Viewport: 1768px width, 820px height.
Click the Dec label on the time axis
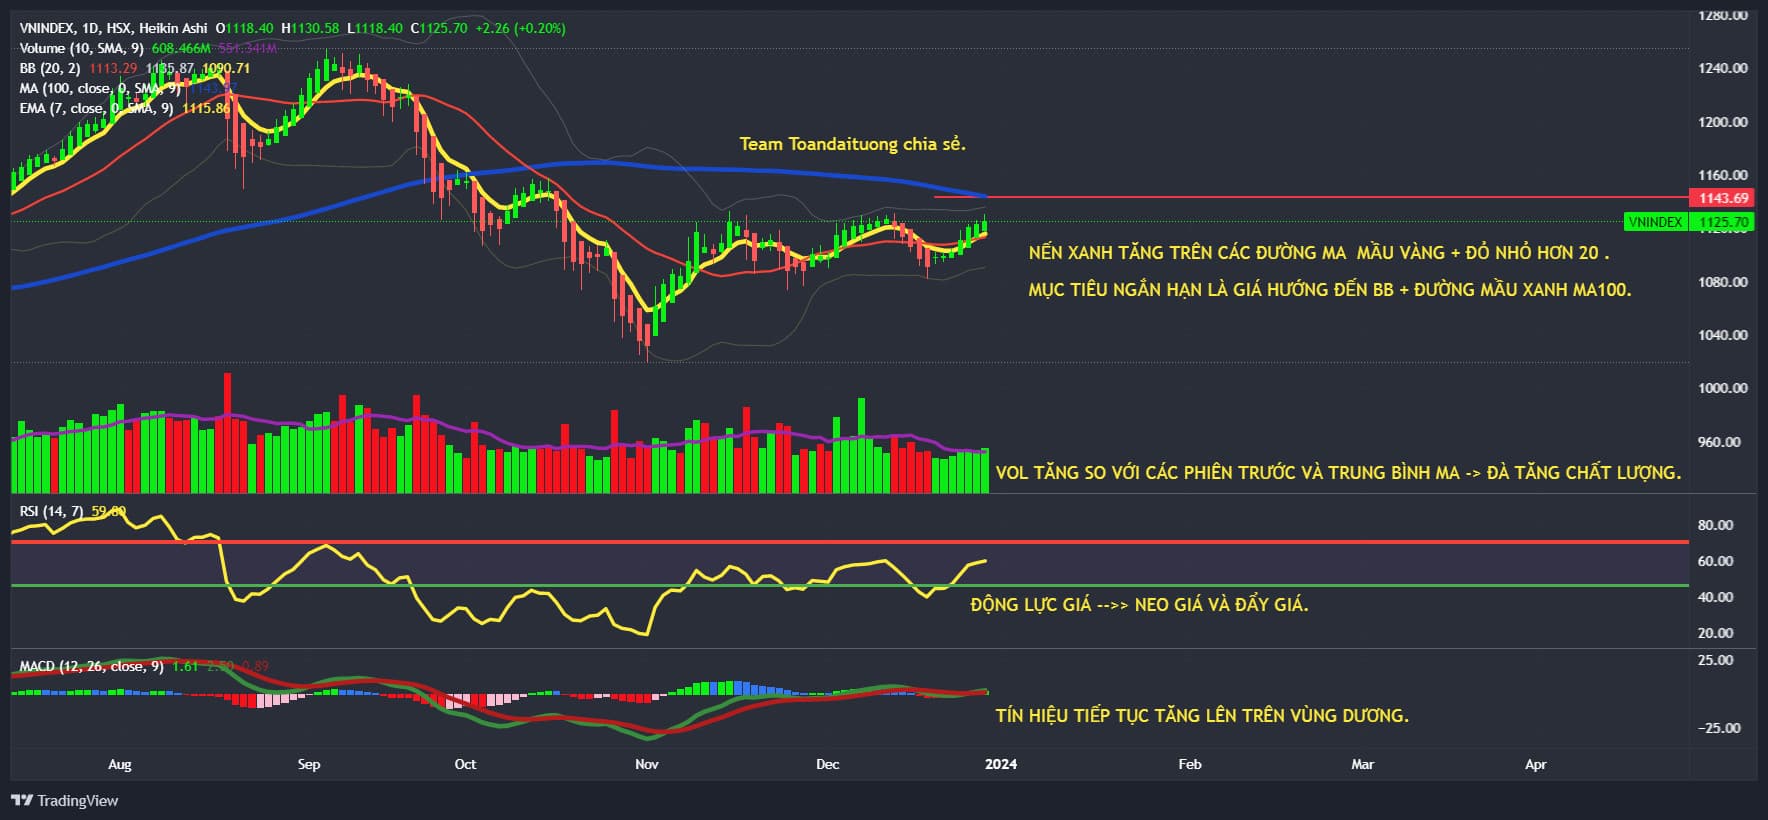click(827, 764)
